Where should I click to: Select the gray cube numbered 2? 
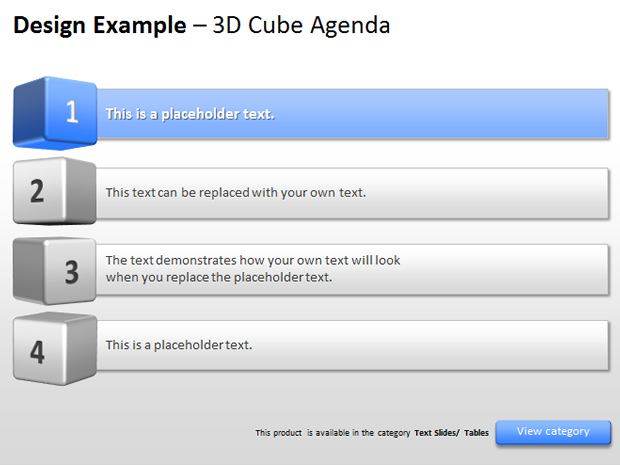(x=55, y=191)
